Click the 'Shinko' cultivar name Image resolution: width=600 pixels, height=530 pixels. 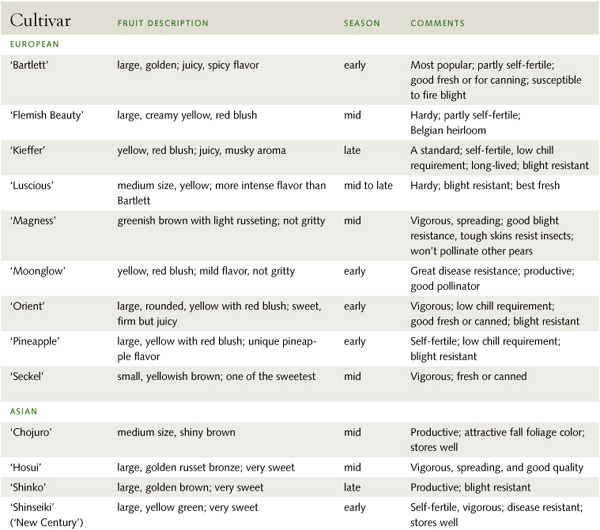(x=28, y=488)
